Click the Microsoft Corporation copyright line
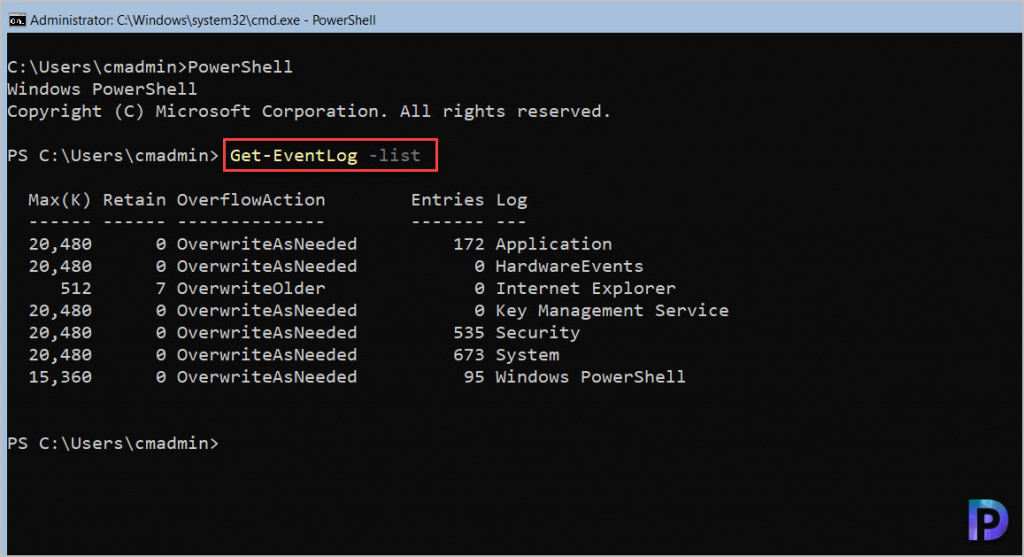 click(x=309, y=112)
